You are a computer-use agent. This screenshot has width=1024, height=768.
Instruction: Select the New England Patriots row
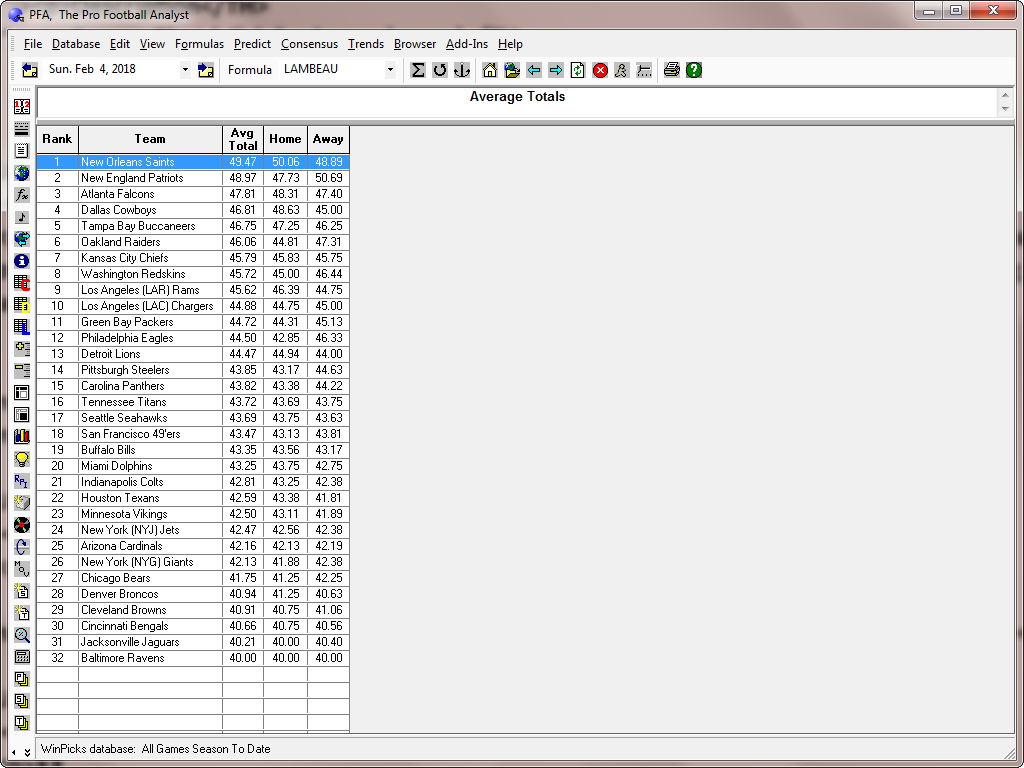(x=193, y=178)
